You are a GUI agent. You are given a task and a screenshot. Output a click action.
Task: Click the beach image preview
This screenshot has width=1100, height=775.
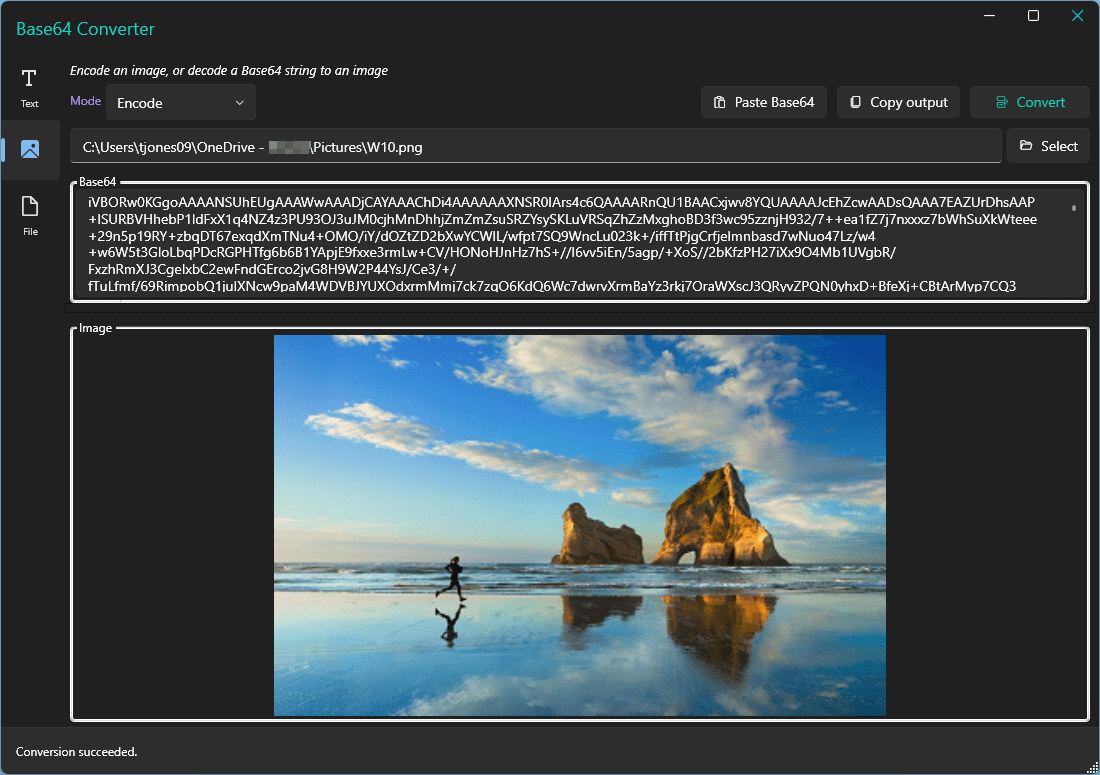(x=579, y=525)
